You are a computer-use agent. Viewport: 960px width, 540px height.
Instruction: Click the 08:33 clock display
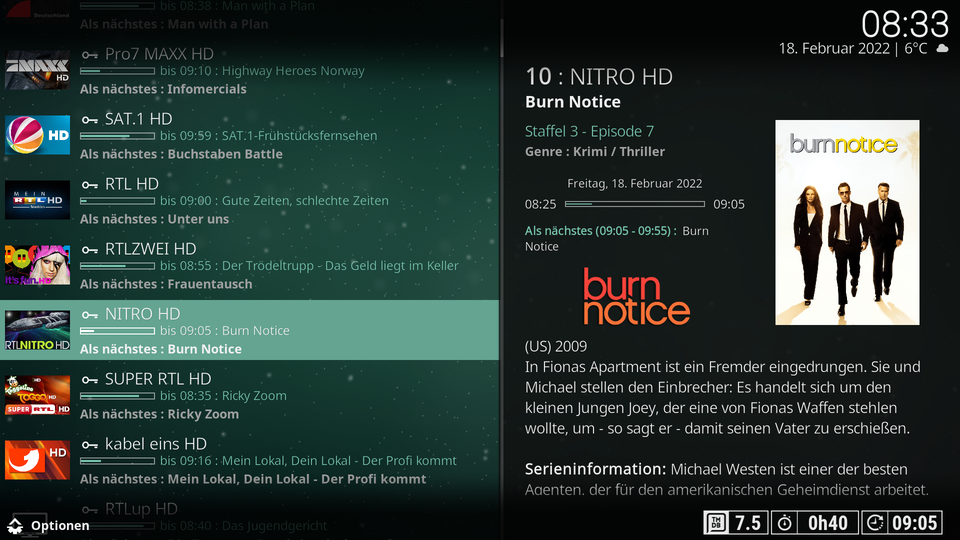click(905, 24)
